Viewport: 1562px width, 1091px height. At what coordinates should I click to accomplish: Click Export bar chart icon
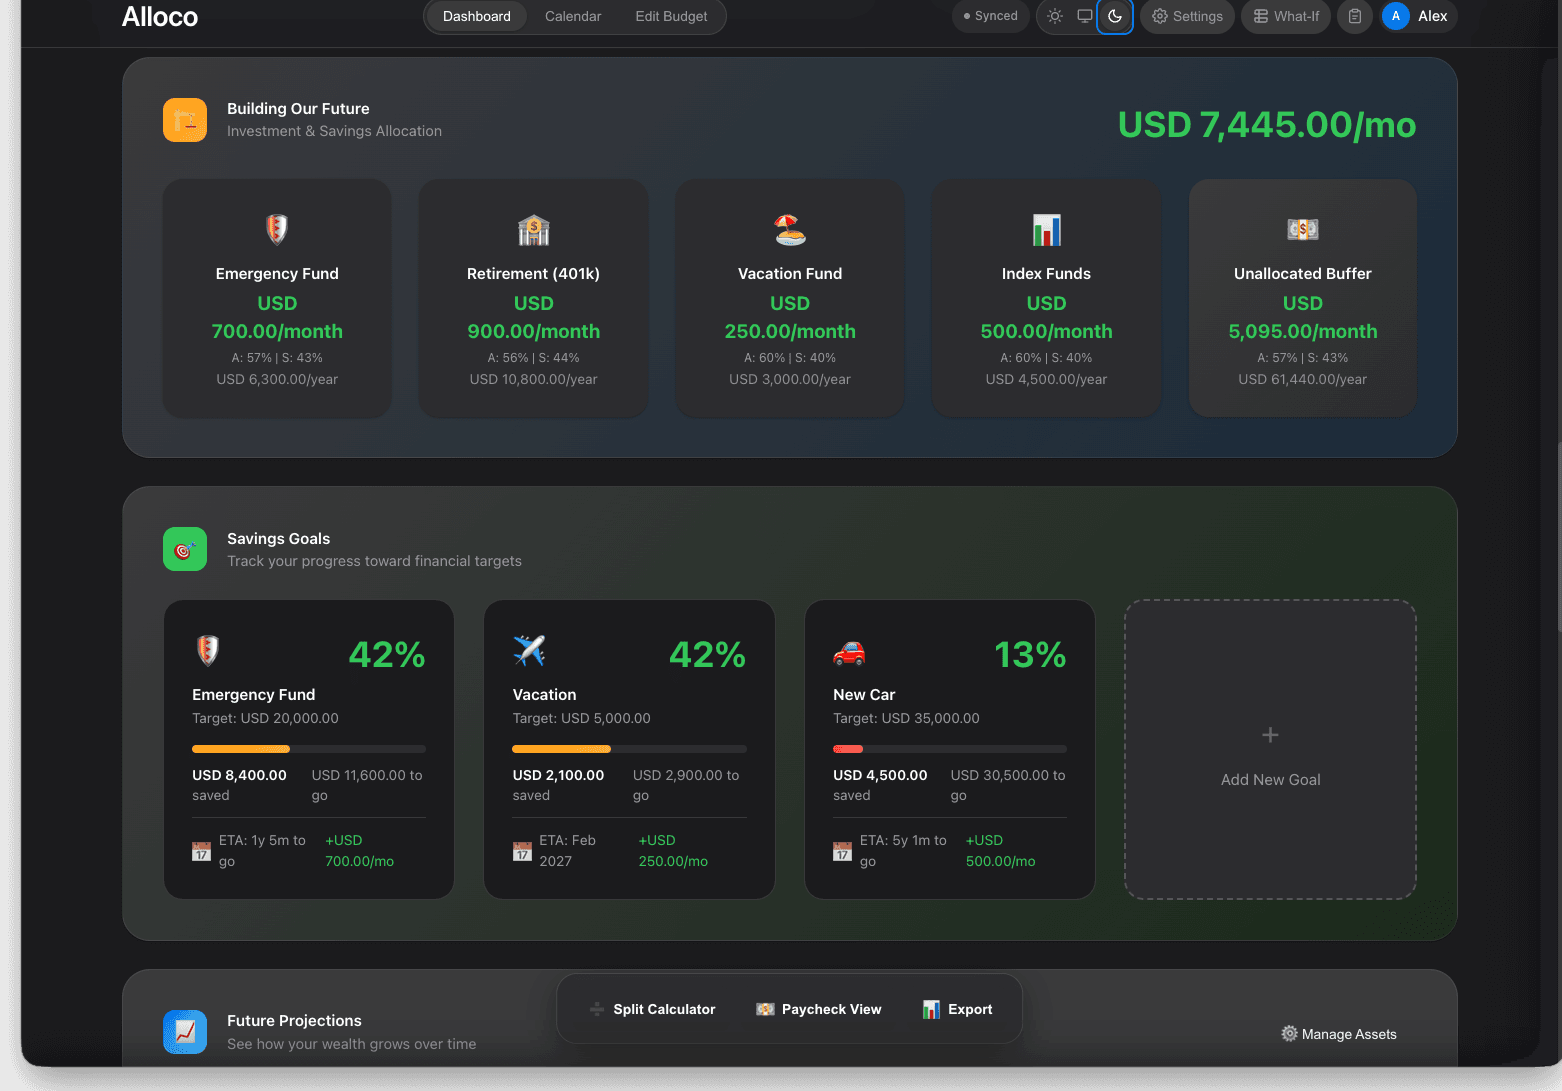[x=931, y=1009]
